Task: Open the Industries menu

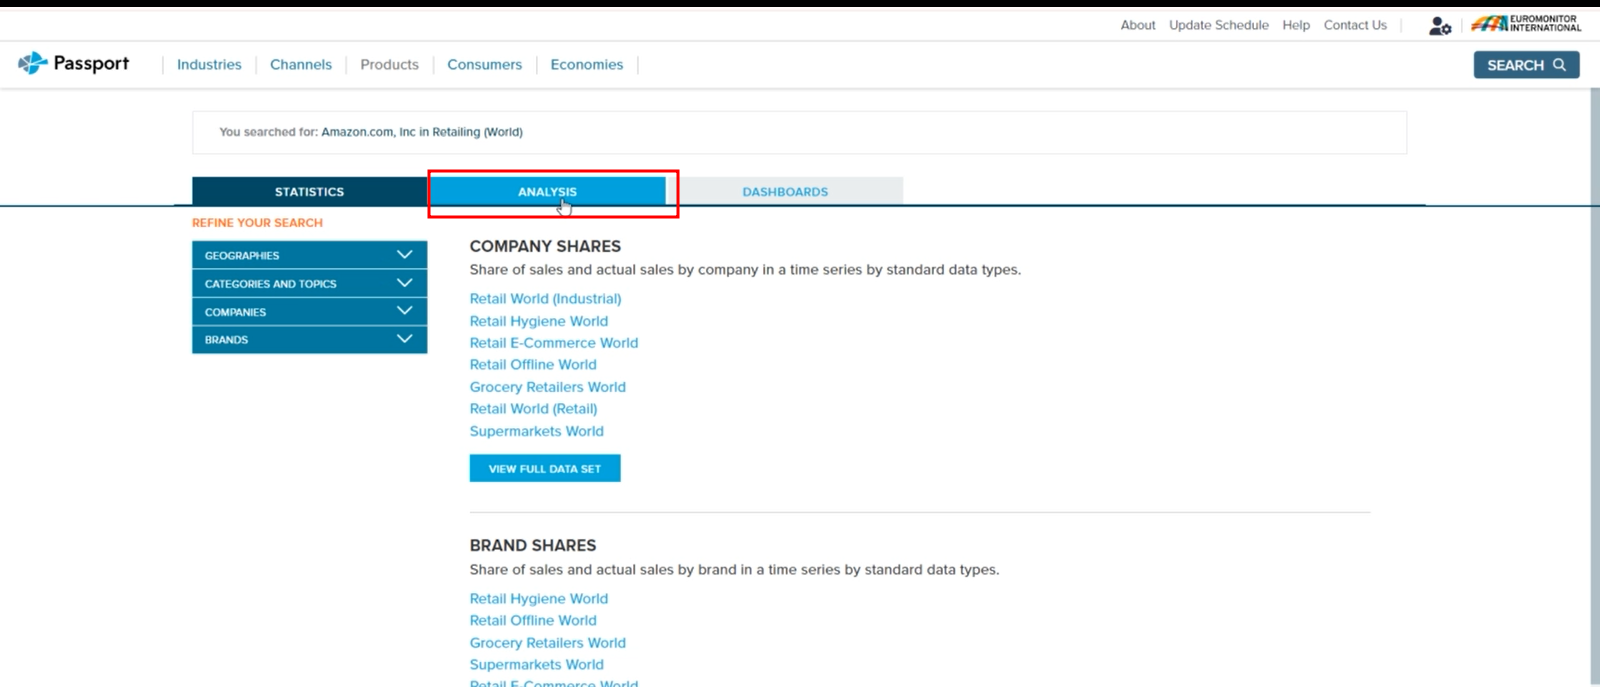Action: 209,65
